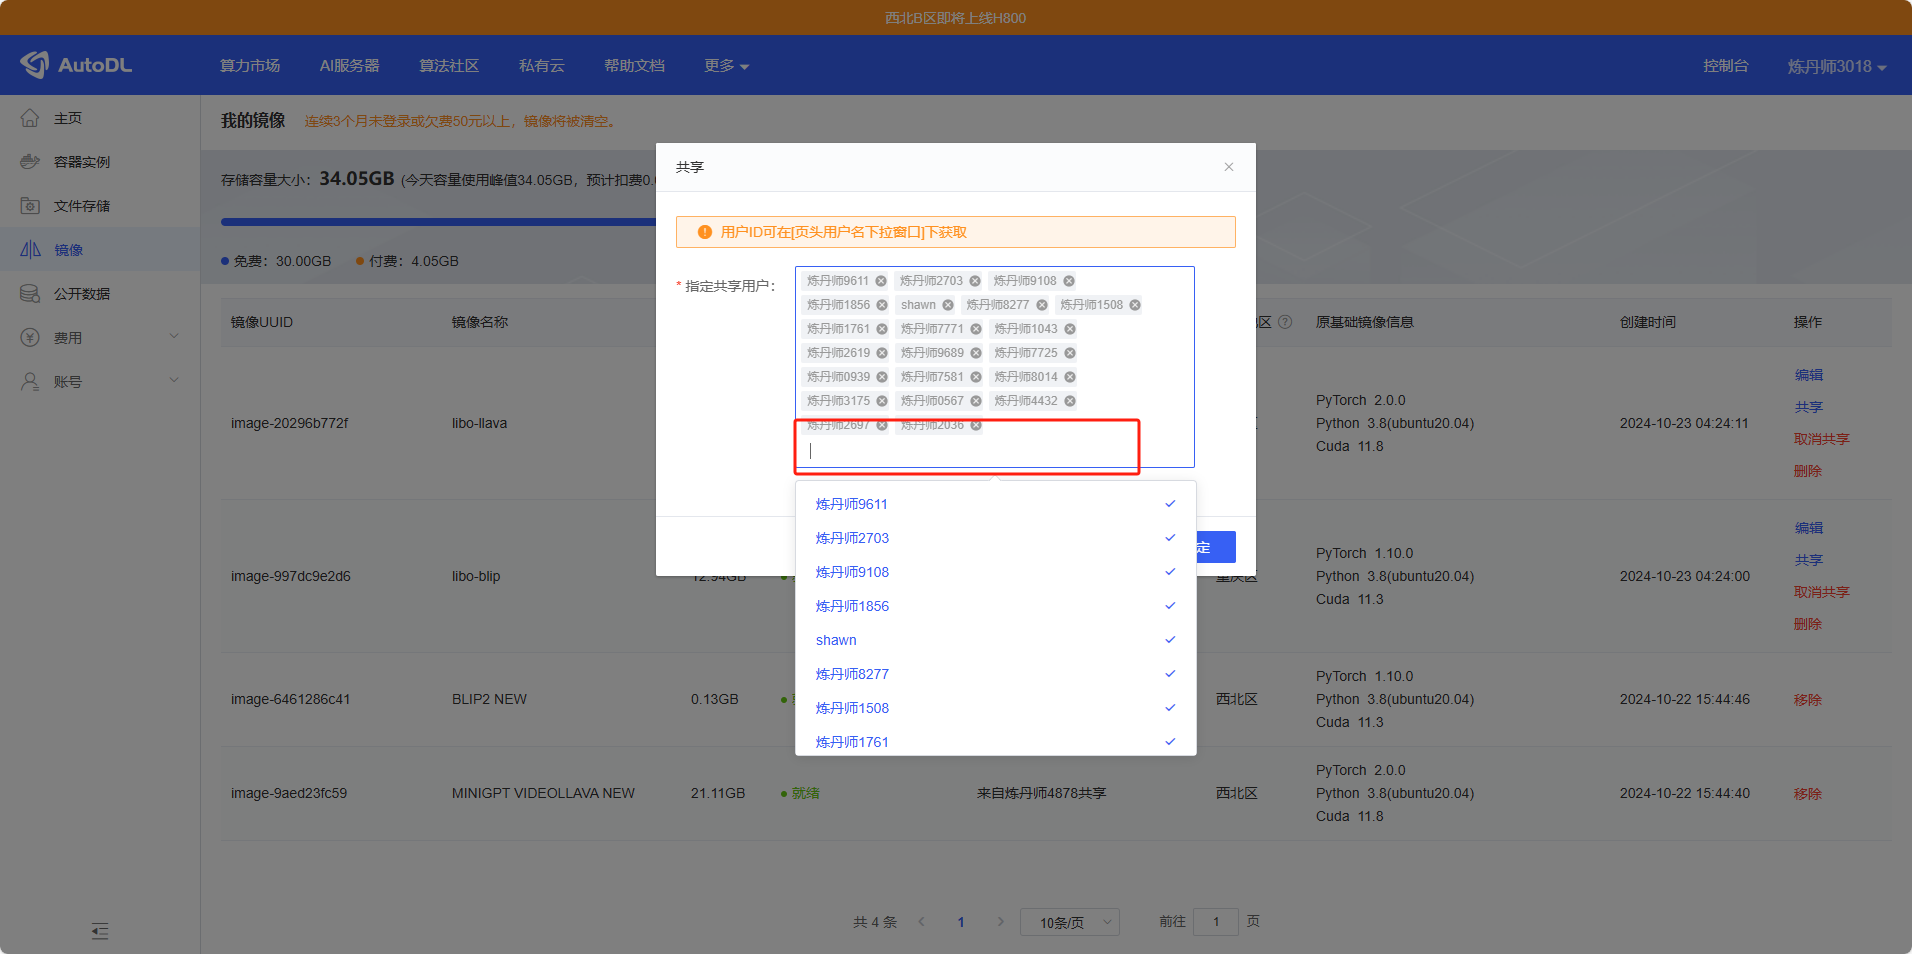1912x954 pixels.
Task: Deselect 炼丹师9108 in the dropdown list
Action: [x=996, y=572]
